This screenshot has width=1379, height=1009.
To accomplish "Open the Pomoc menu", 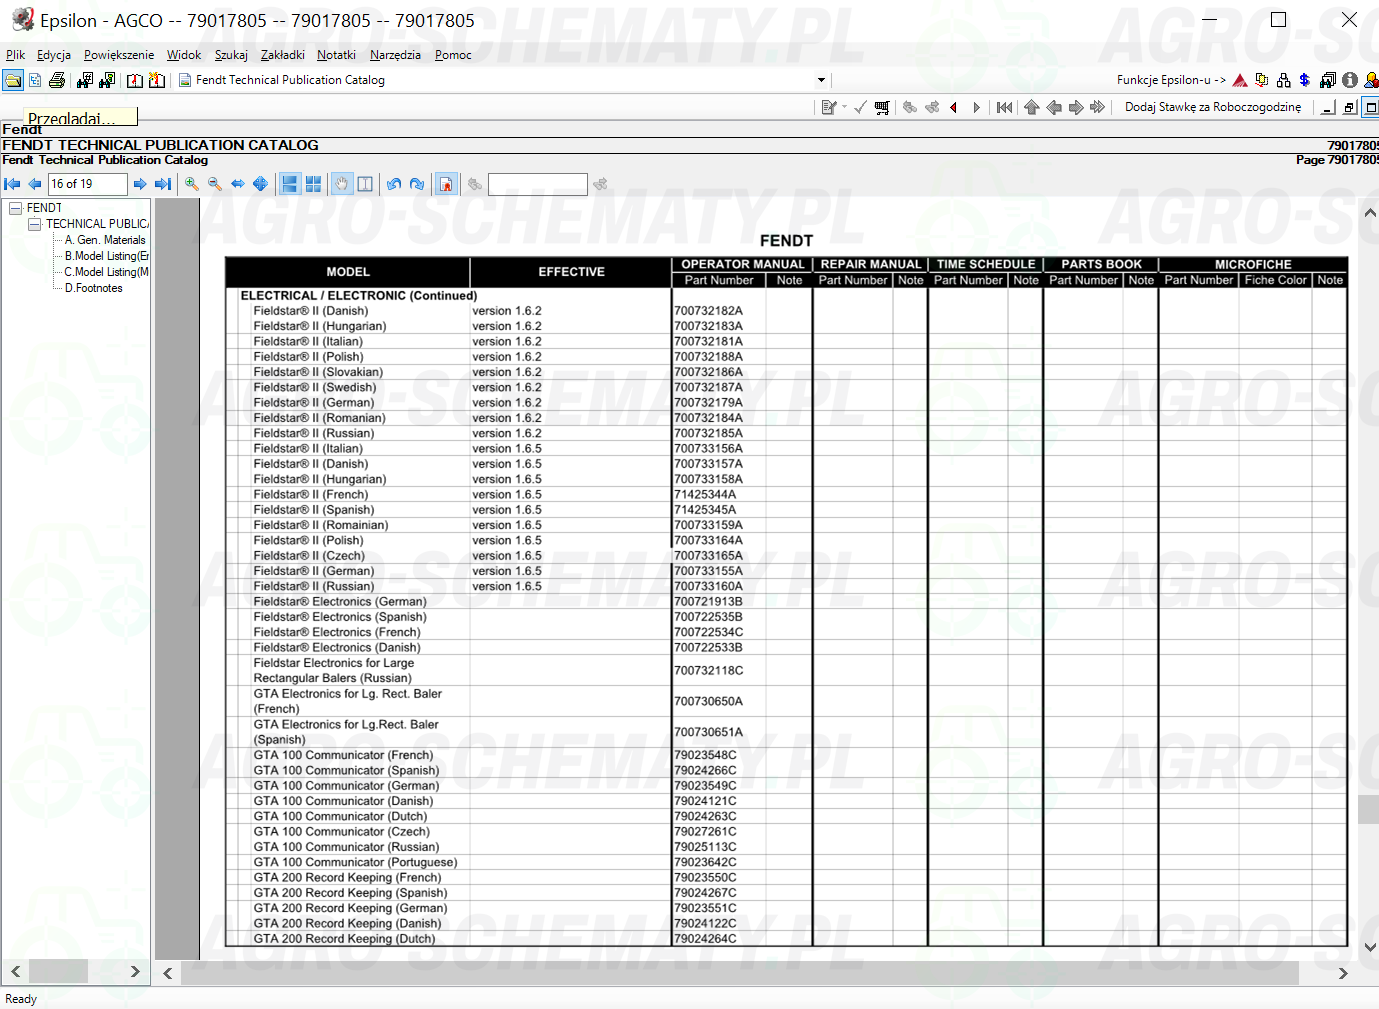I will 453,55.
